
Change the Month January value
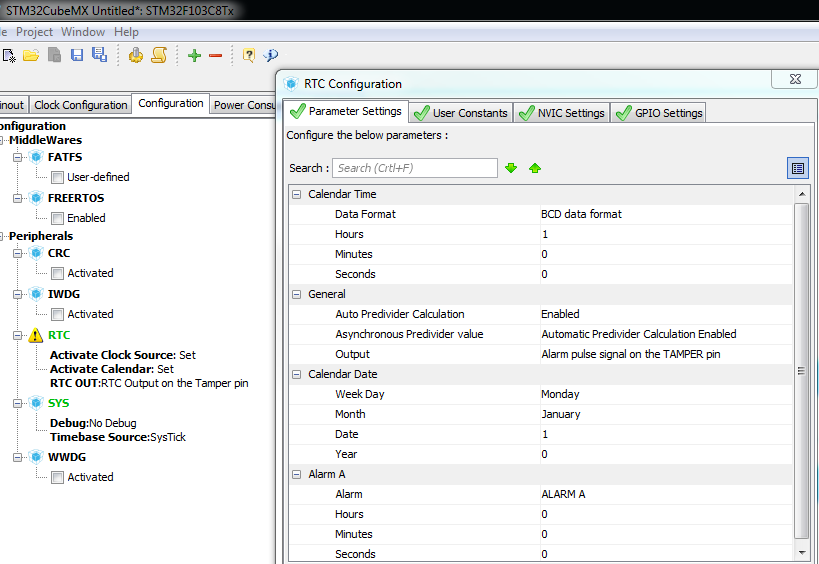(x=666, y=415)
